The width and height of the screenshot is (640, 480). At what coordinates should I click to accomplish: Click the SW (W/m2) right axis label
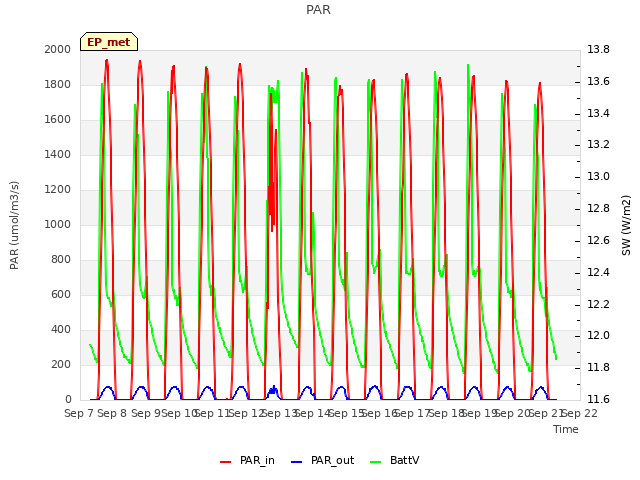click(x=626, y=225)
